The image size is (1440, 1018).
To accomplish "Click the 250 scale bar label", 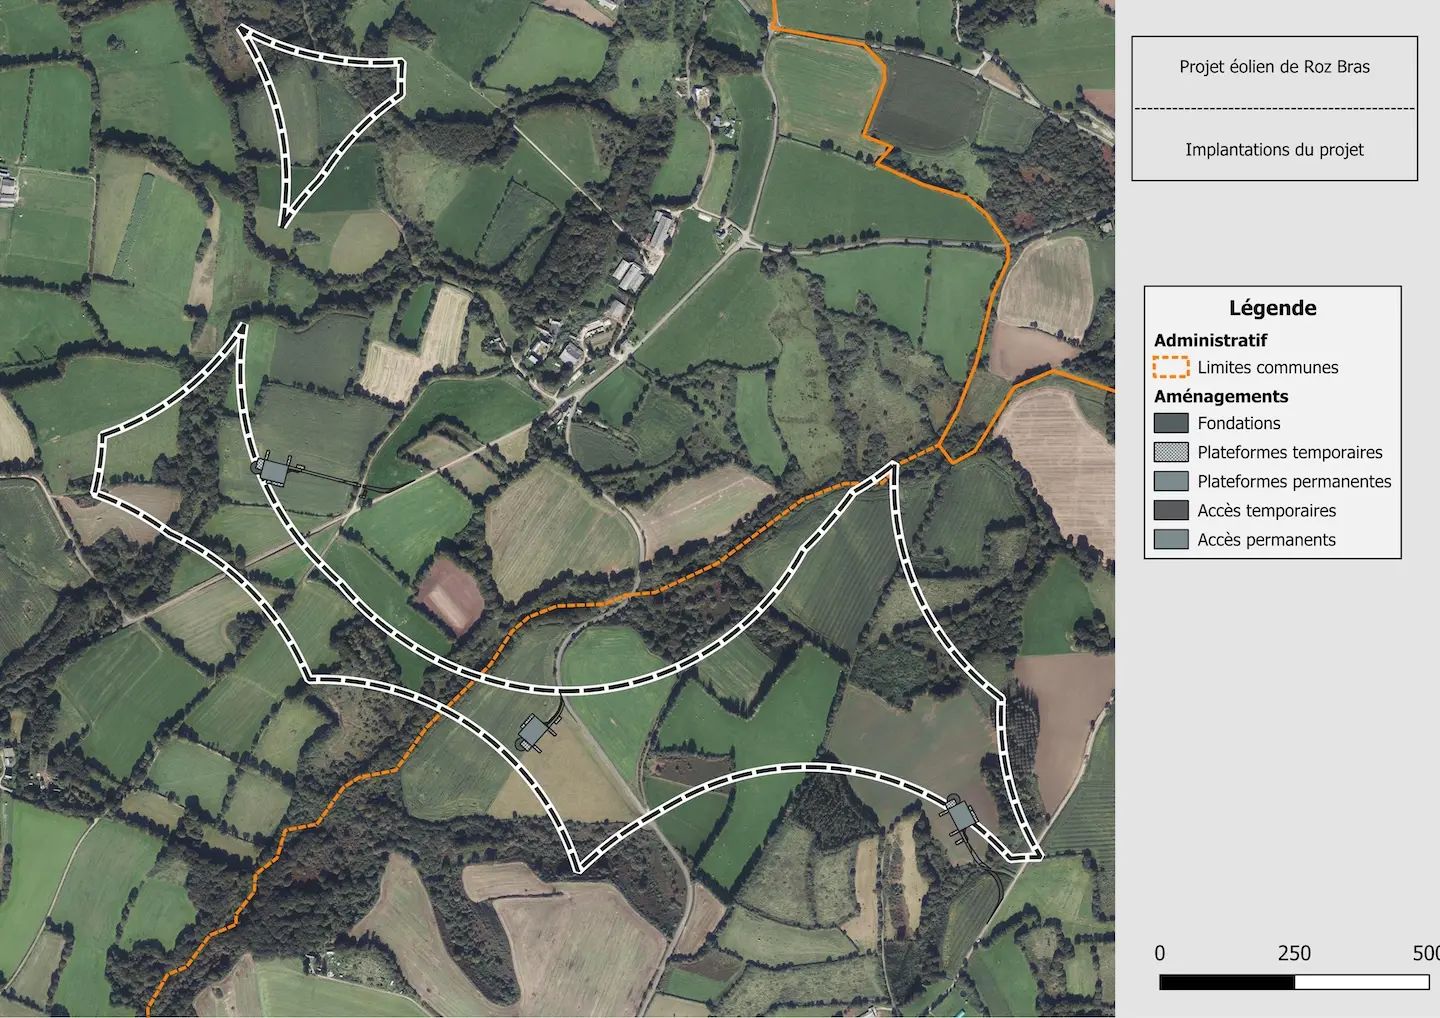I will [x=1294, y=953].
